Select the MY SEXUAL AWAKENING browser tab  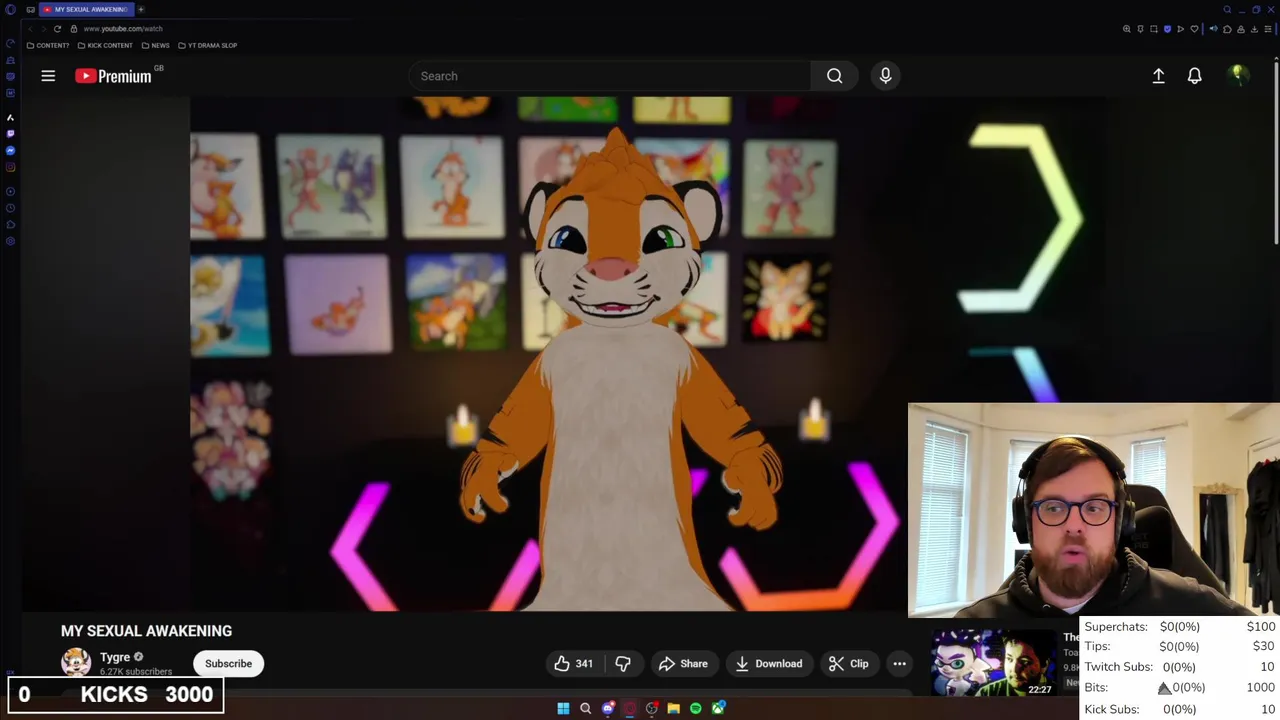point(87,9)
